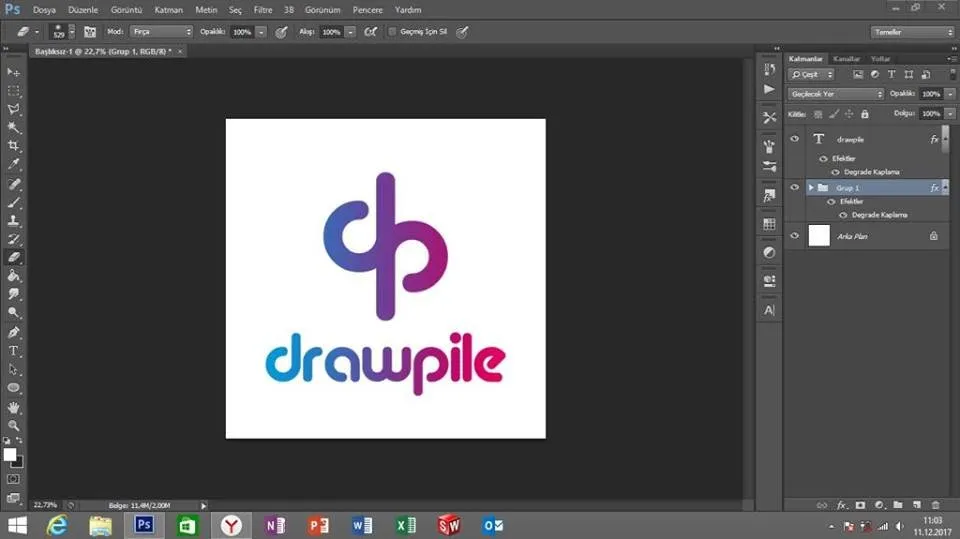
Task: Hide the Grup 1 layer group
Action: click(795, 187)
